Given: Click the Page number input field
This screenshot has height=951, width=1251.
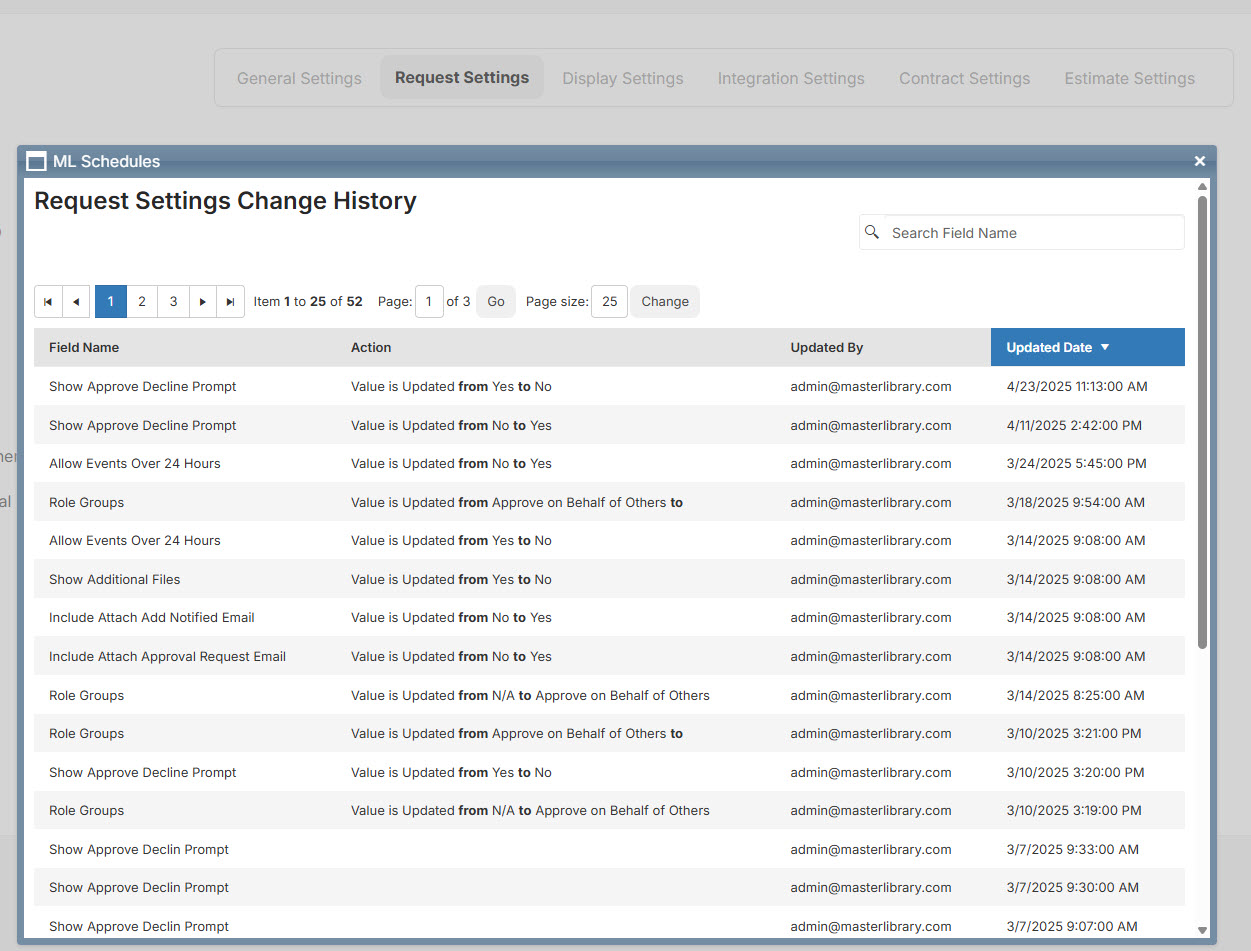Looking at the screenshot, I should [x=429, y=302].
